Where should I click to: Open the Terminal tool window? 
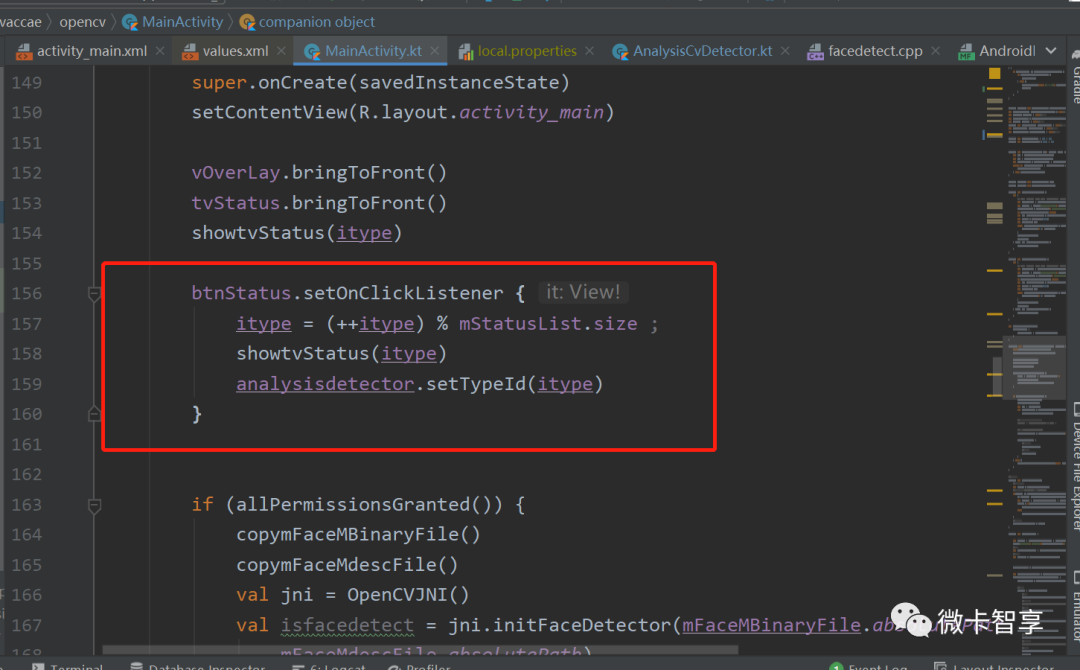click(x=68, y=666)
